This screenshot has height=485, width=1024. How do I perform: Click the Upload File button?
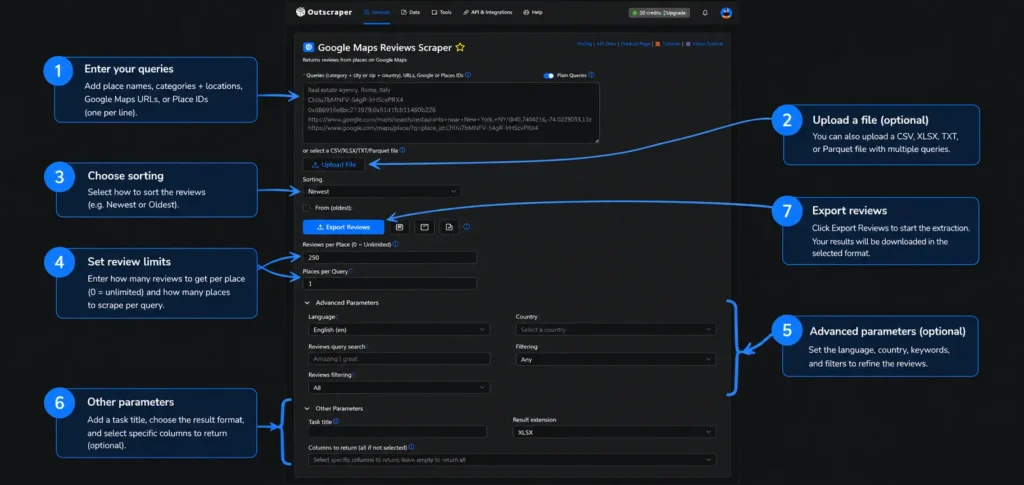click(x=334, y=164)
